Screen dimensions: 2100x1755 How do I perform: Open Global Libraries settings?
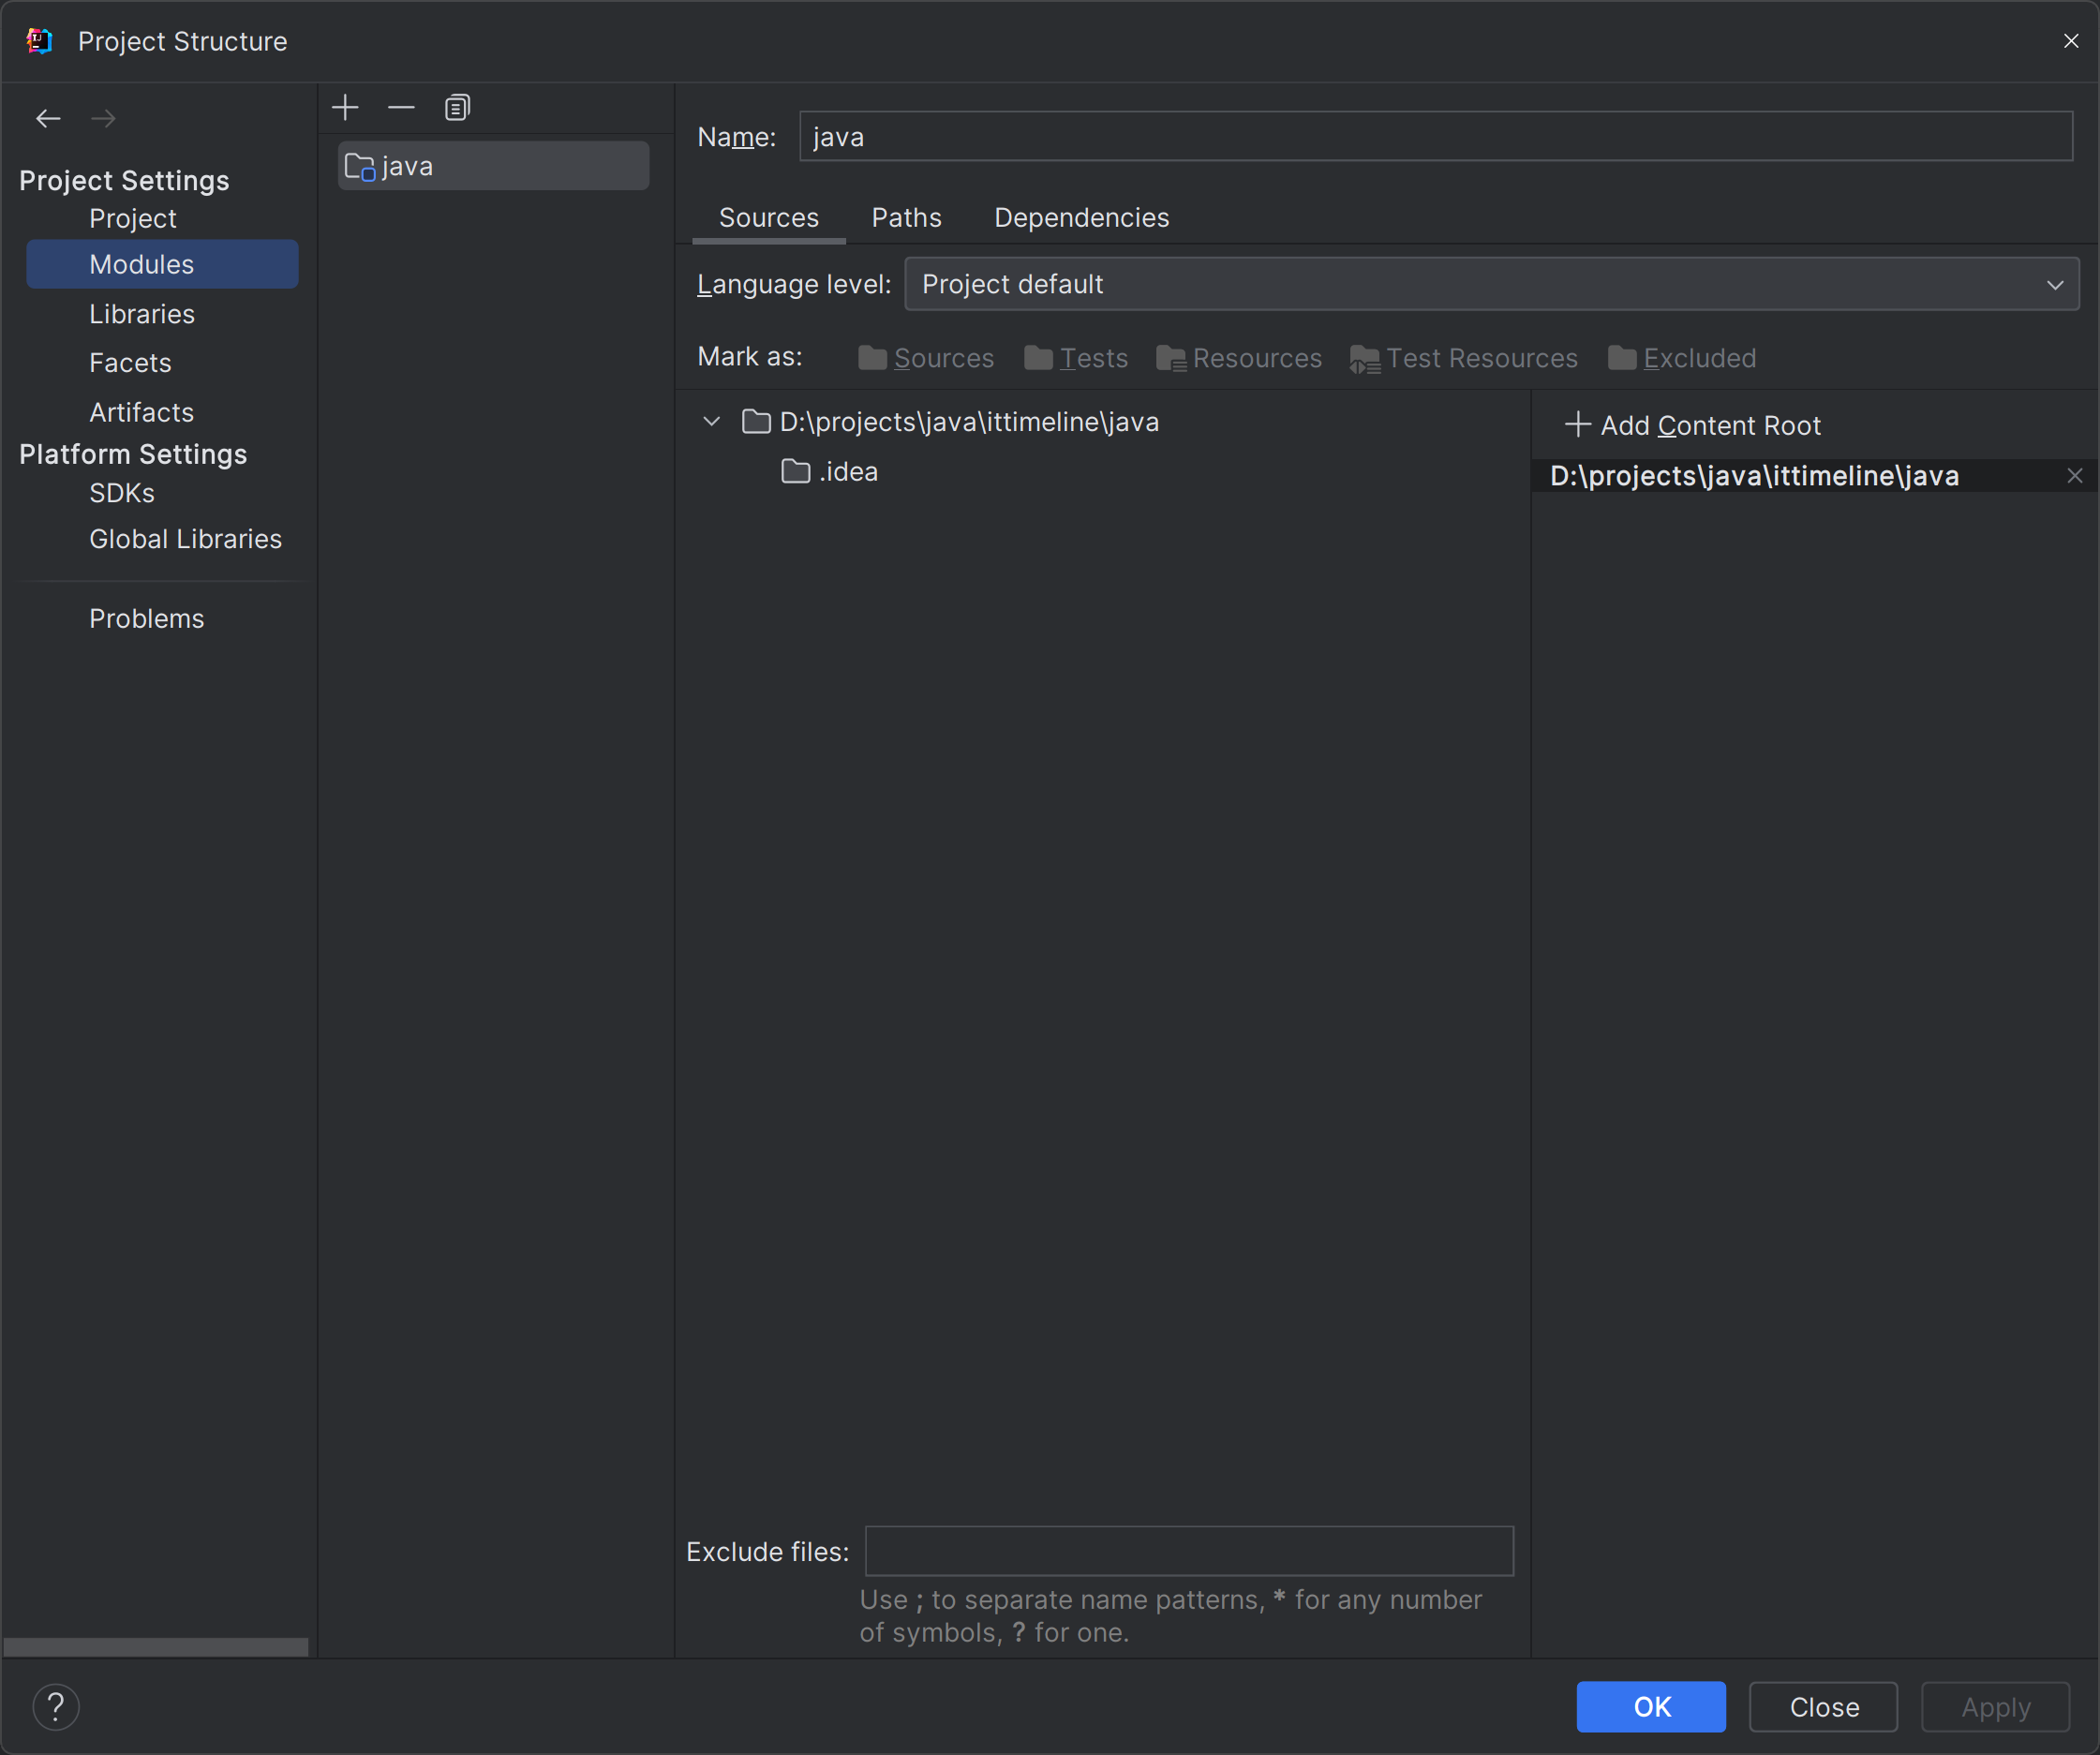185,539
